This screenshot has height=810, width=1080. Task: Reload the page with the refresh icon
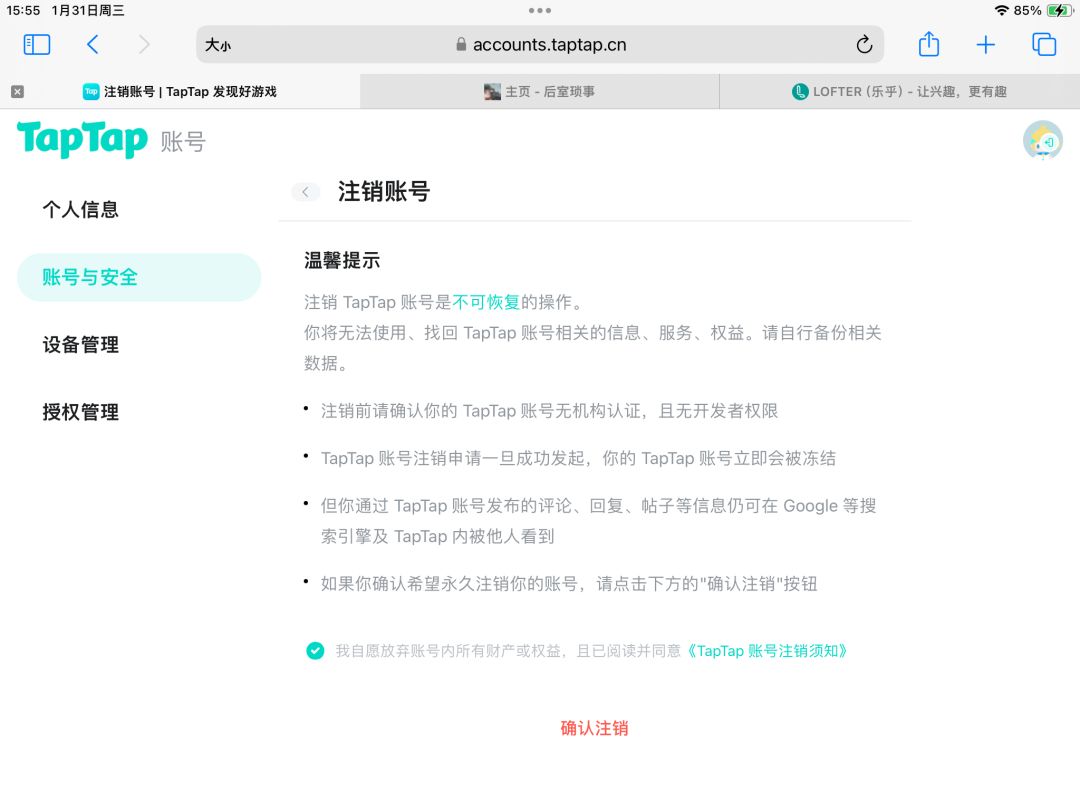coord(864,45)
